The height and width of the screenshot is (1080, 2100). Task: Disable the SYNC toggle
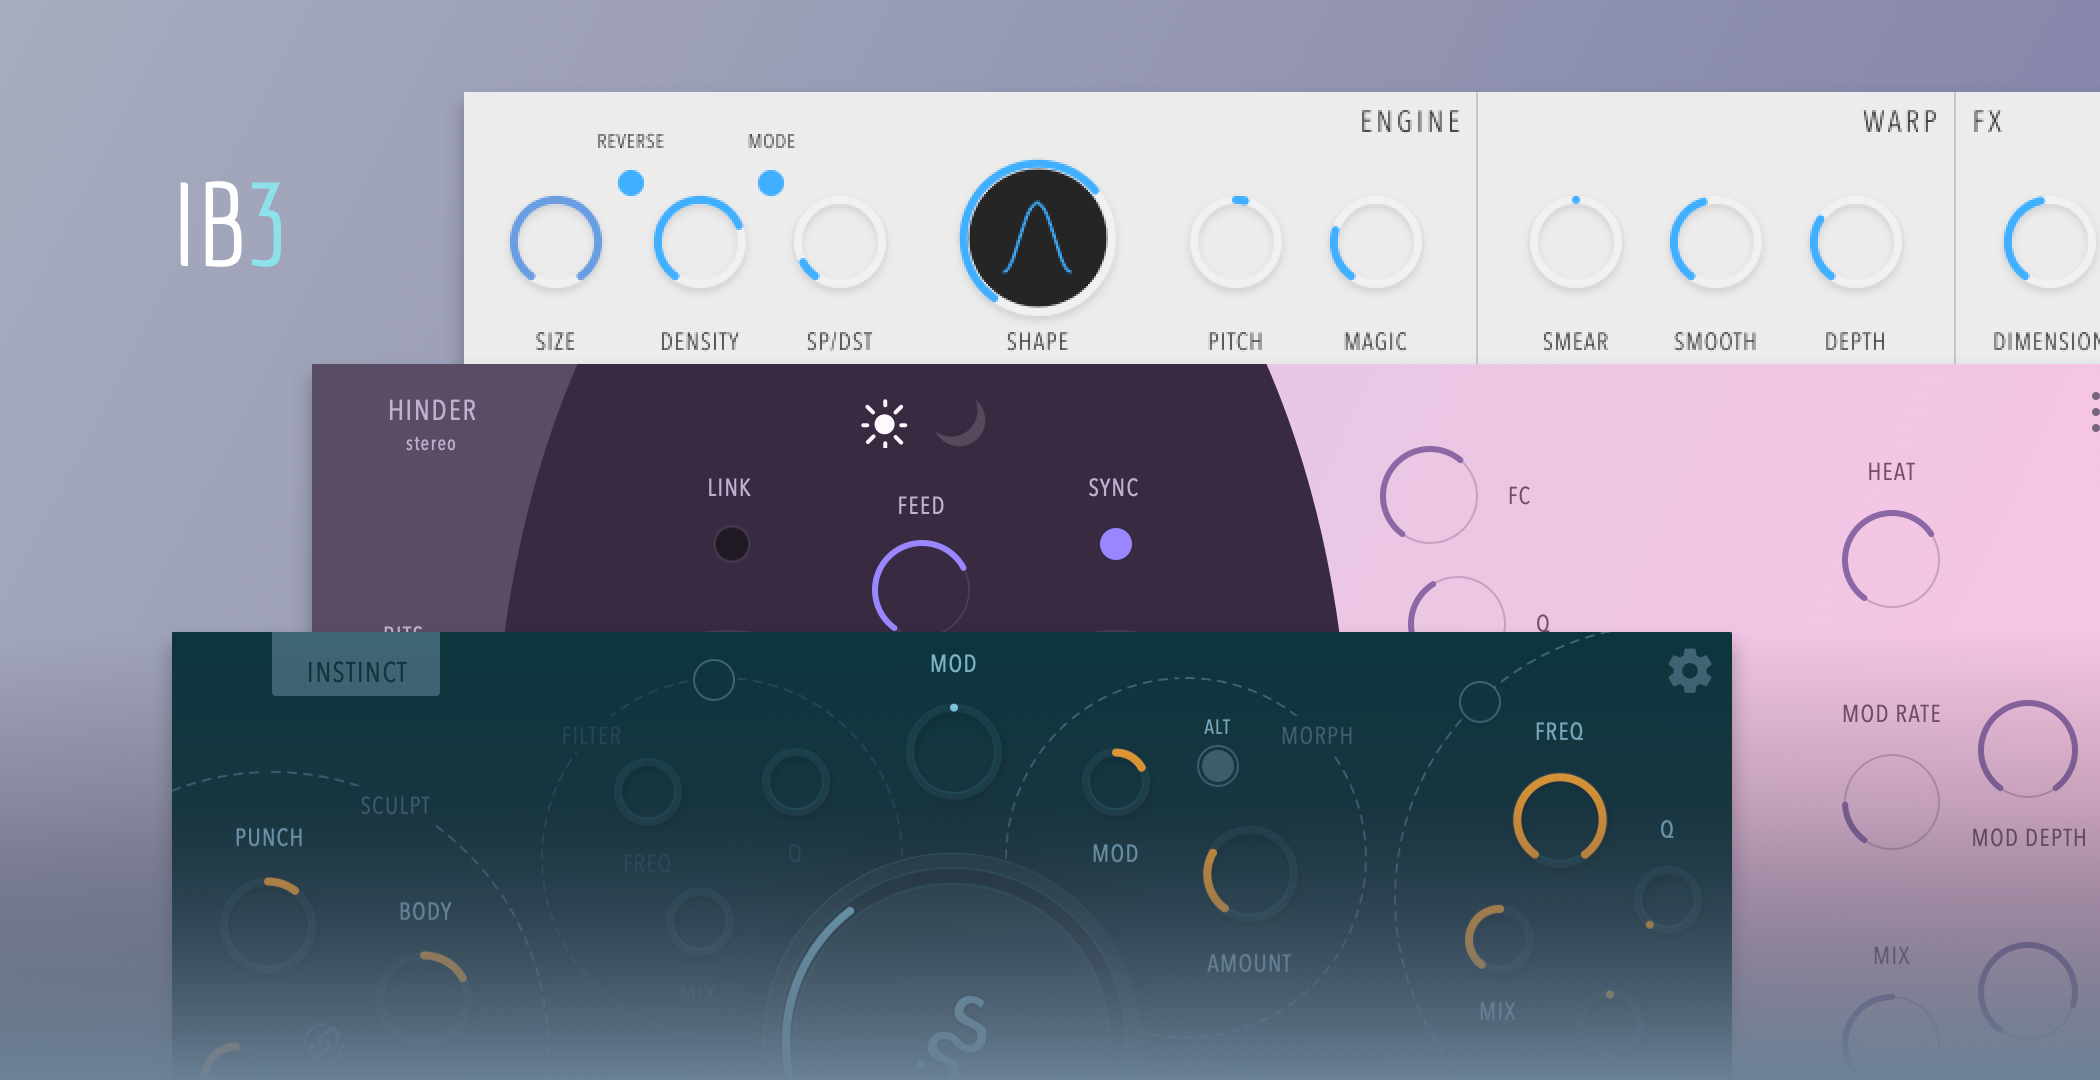(x=1116, y=544)
